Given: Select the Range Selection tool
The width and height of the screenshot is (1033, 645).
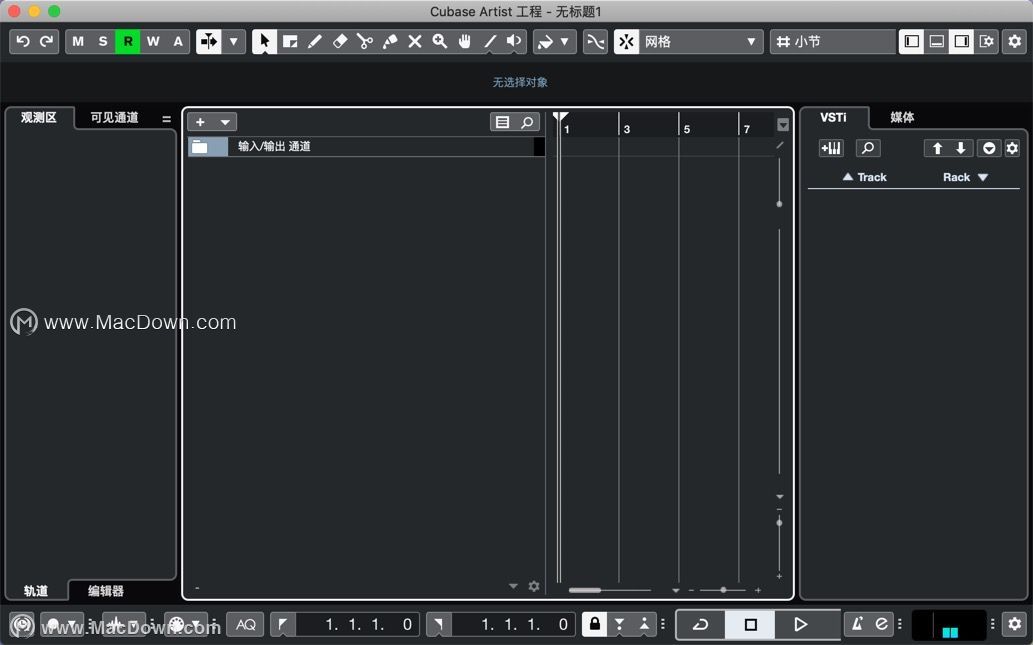Looking at the screenshot, I should (x=290, y=42).
